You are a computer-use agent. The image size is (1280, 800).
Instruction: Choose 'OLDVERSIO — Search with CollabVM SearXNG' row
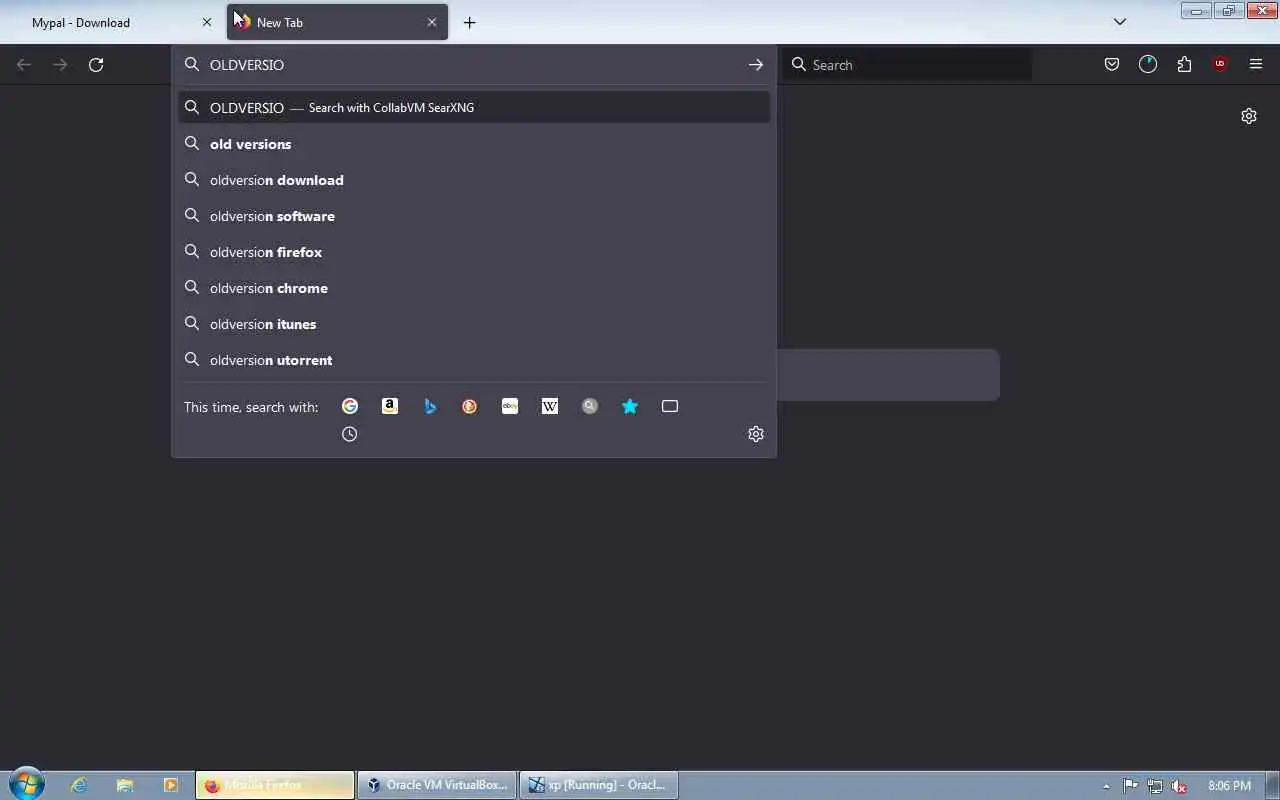tap(474, 107)
